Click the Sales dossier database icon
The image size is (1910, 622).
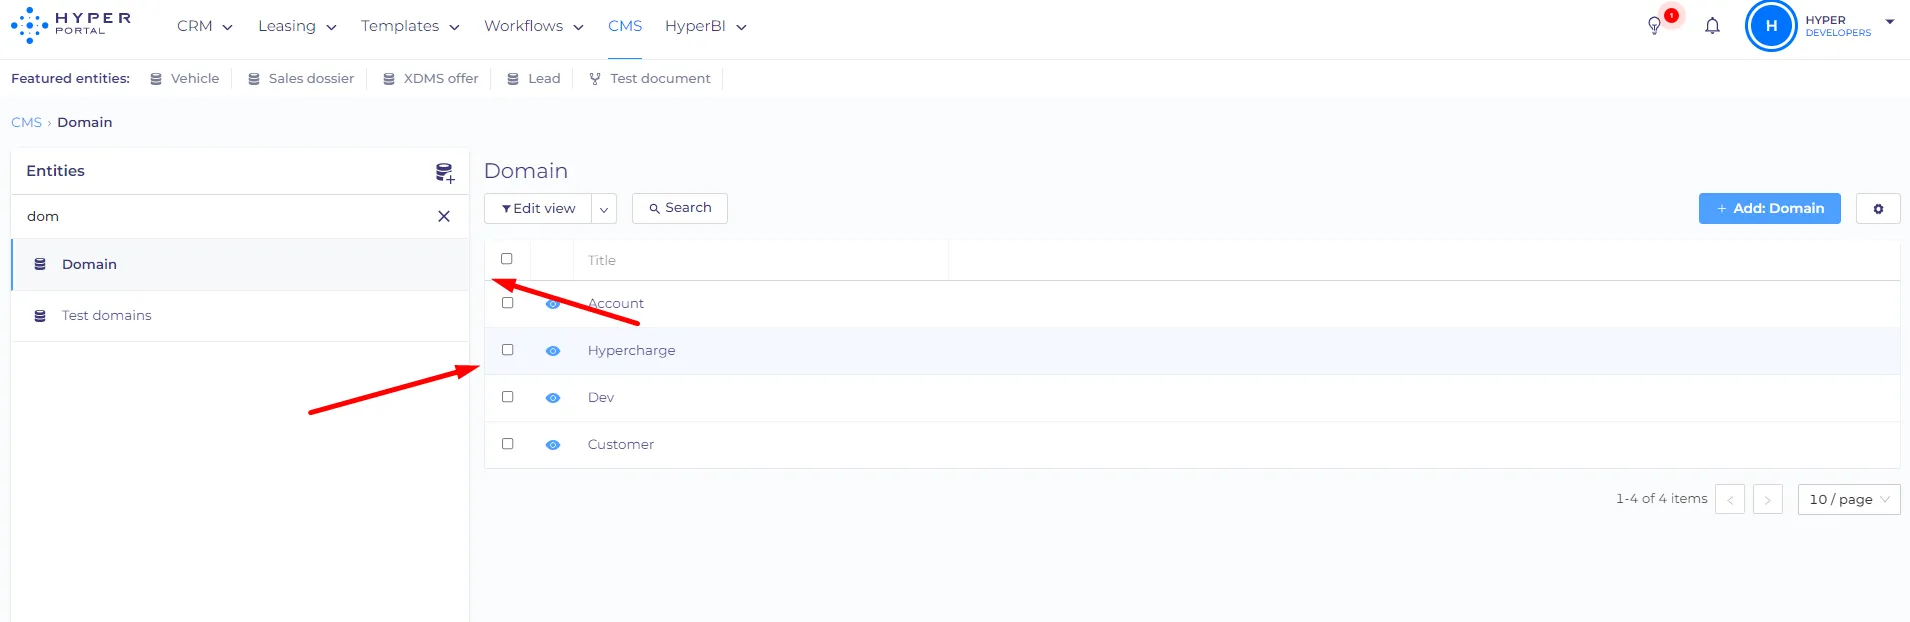pos(254,79)
